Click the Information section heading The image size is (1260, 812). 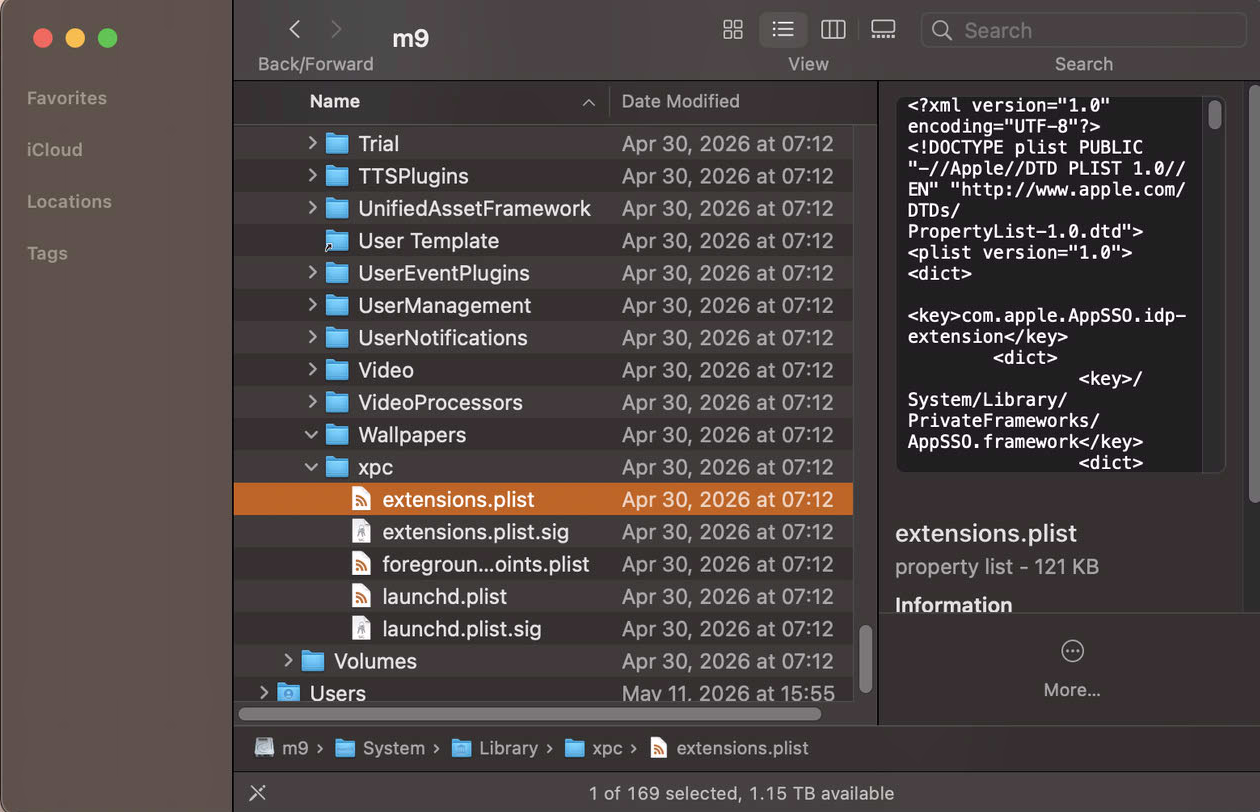[x=954, y=605]
